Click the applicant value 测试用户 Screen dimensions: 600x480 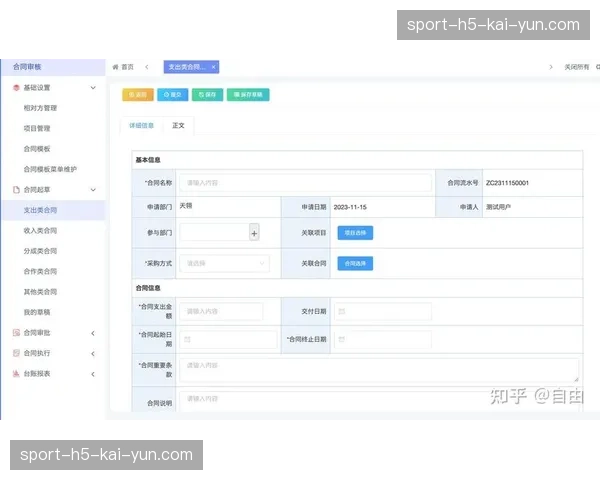[x=498, y=207]
